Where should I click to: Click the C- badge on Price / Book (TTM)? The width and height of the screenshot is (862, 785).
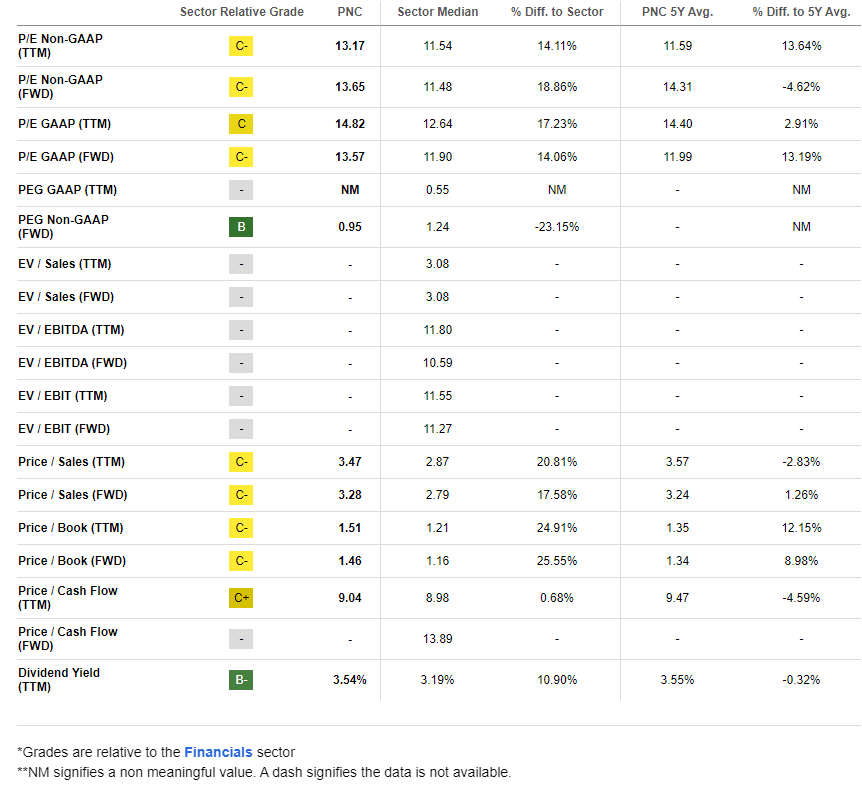pos(240,528)
